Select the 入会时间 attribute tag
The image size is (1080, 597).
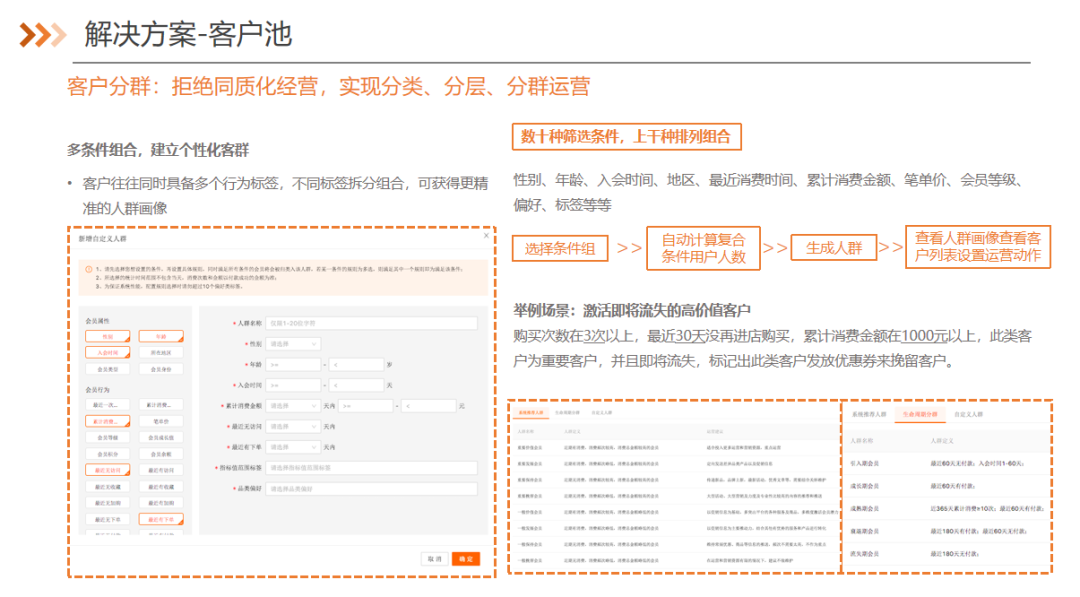click(107, 352)
